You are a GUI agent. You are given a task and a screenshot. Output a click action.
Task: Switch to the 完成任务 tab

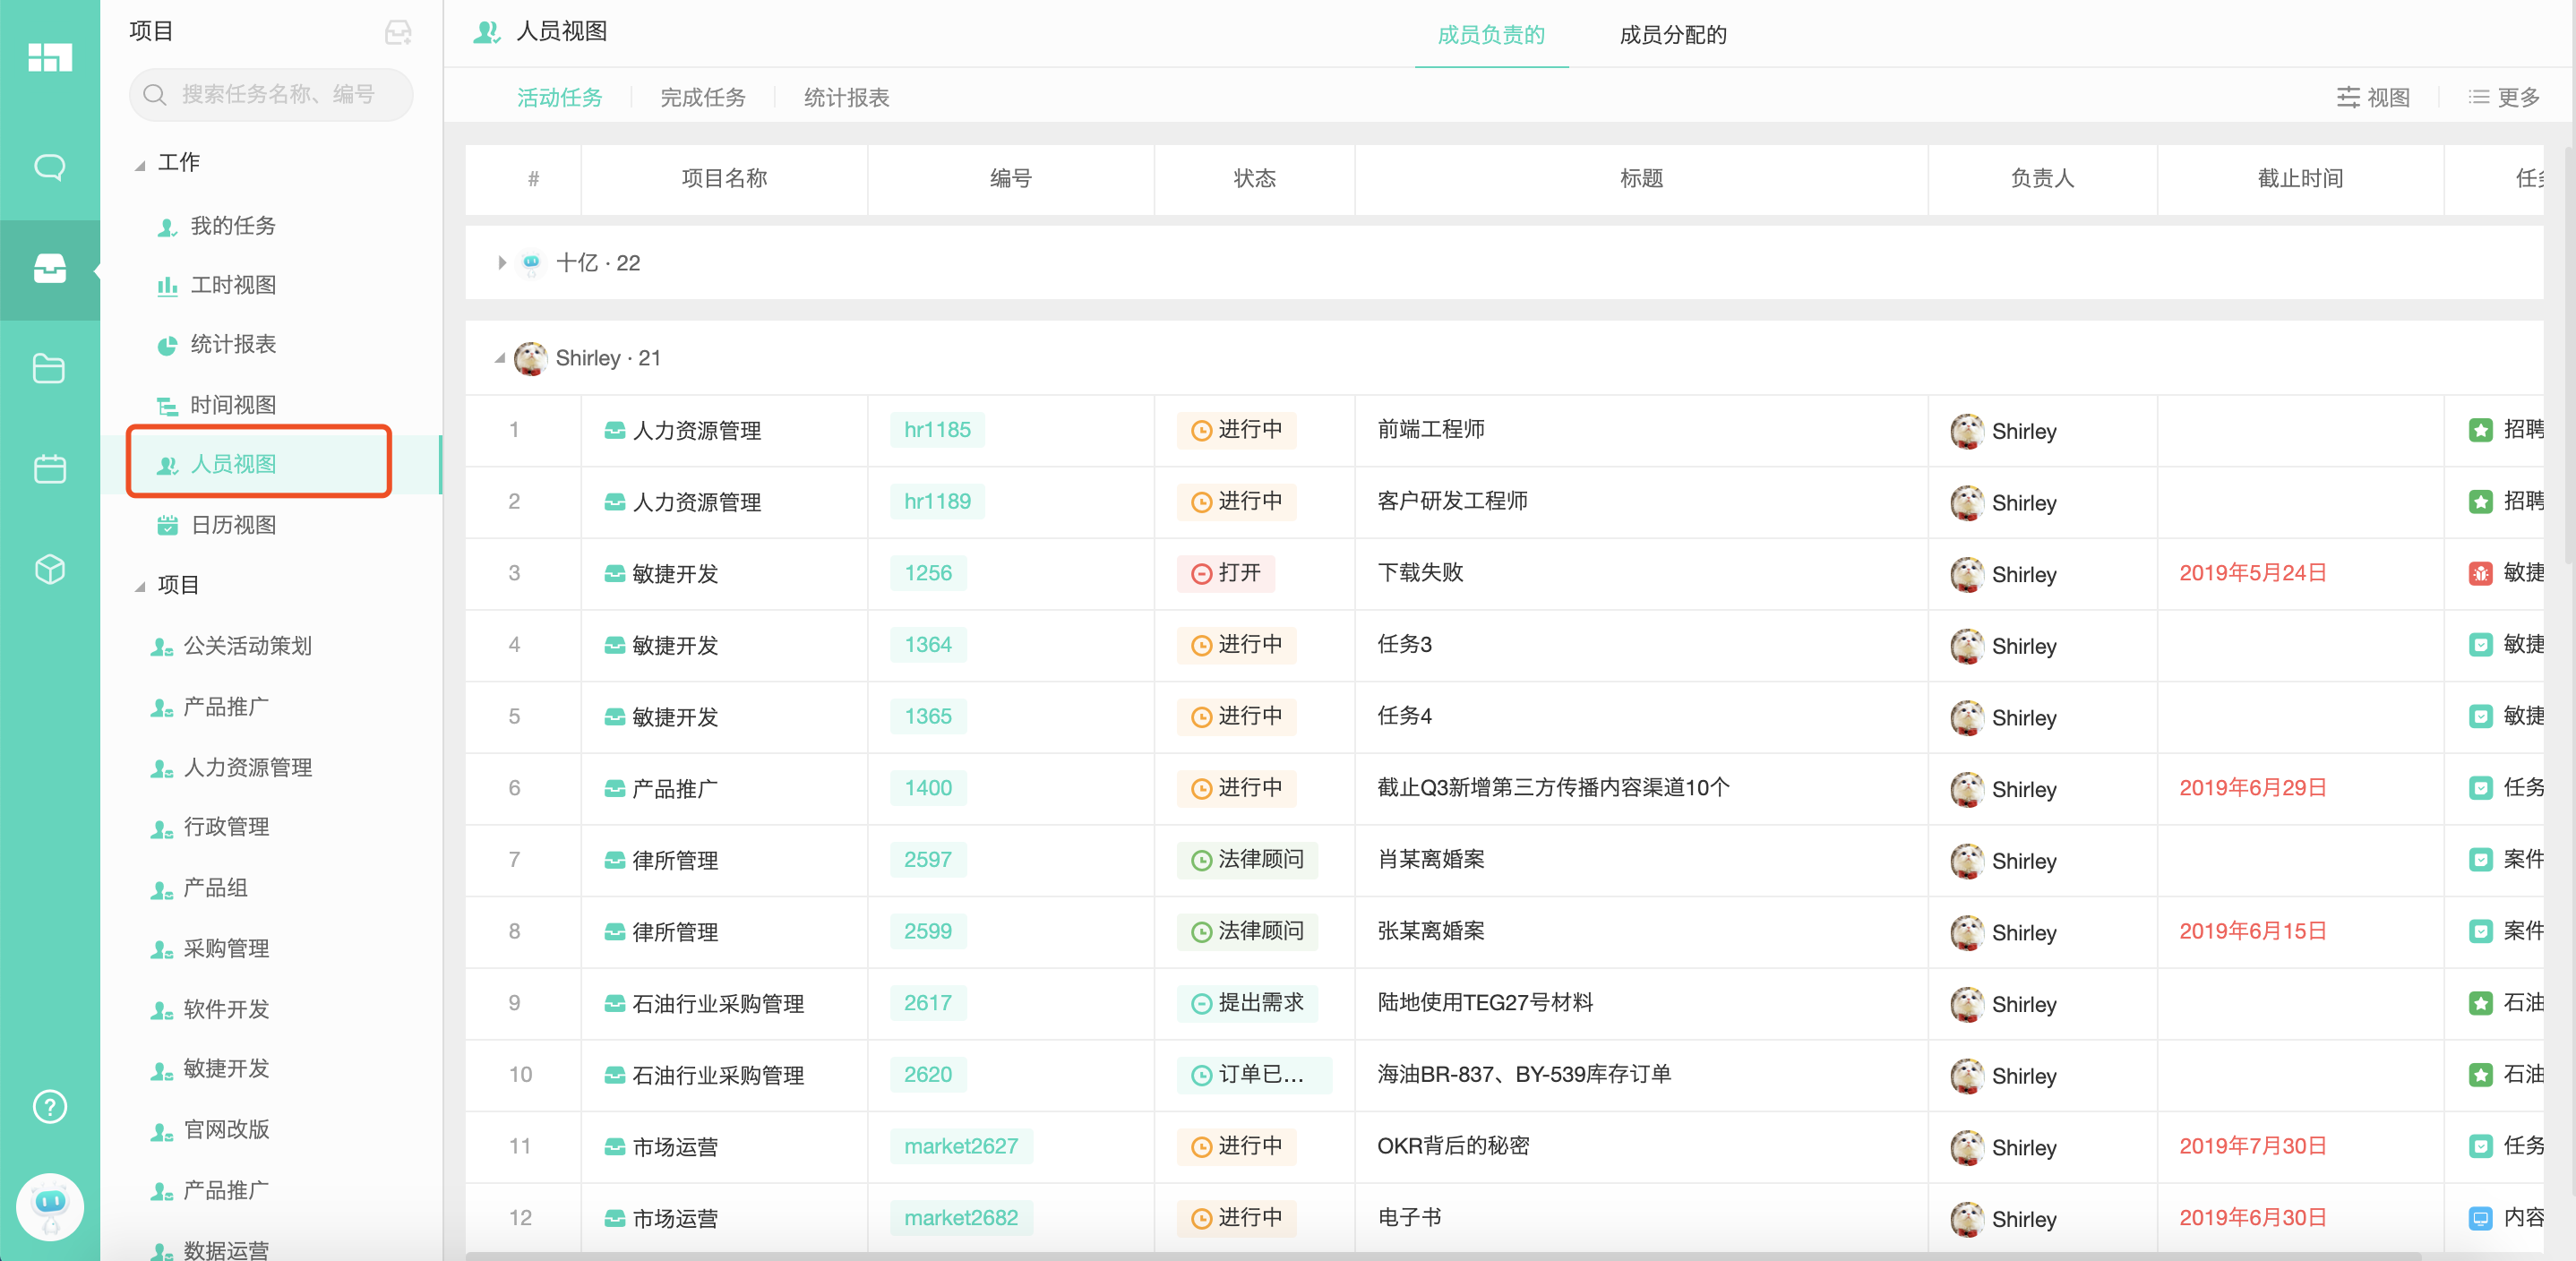[702, 97]
